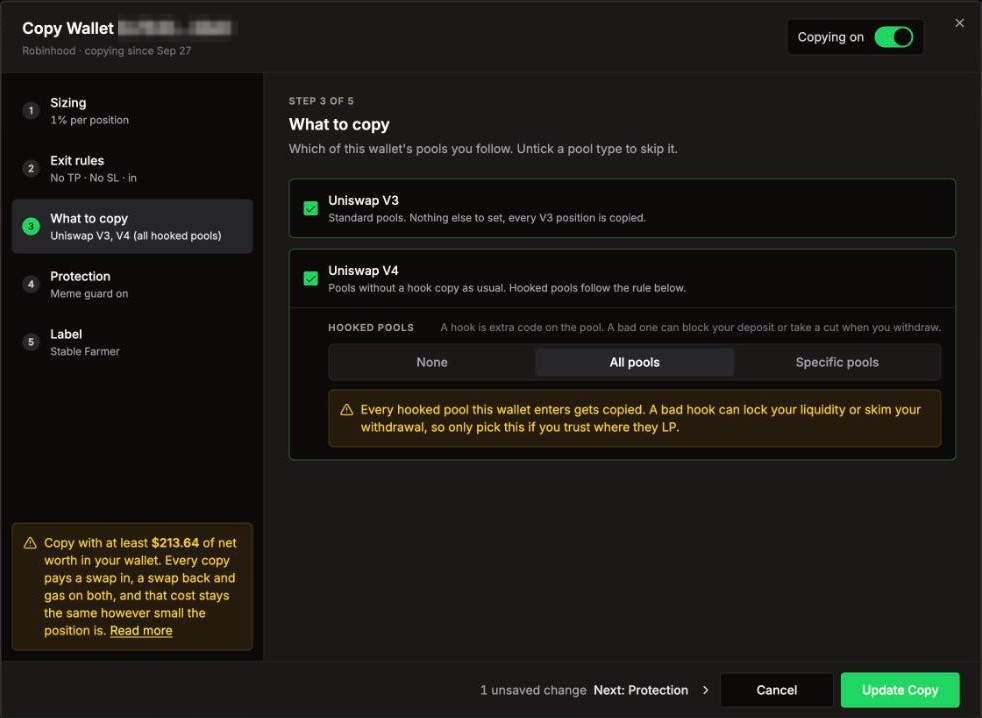Untick the Uniswap V3 checkbox

coord(311,209)
